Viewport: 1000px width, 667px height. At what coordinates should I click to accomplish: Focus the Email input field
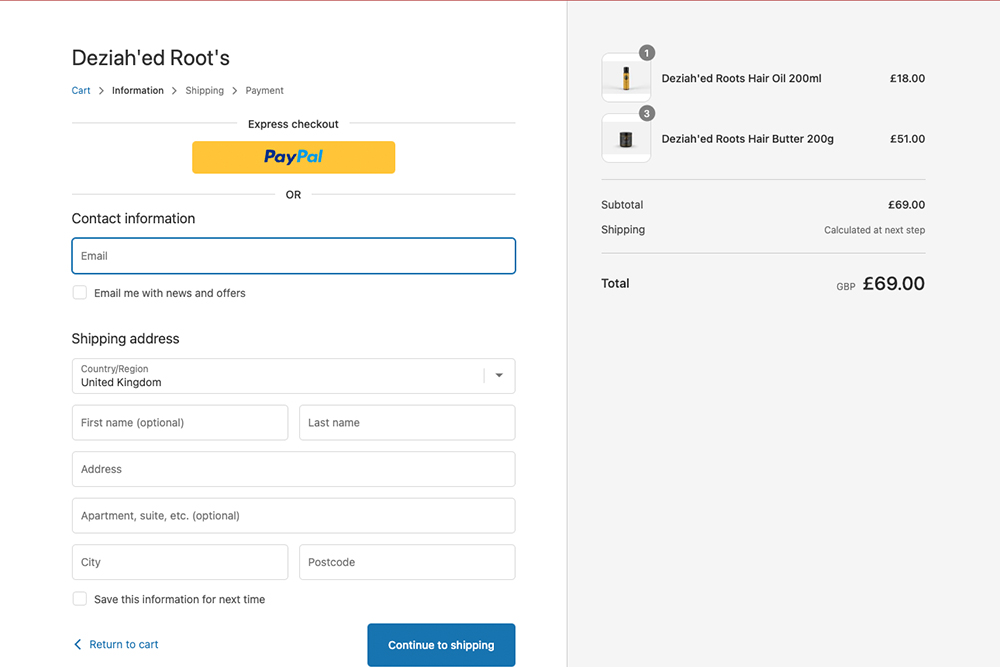tap(293, 256)
